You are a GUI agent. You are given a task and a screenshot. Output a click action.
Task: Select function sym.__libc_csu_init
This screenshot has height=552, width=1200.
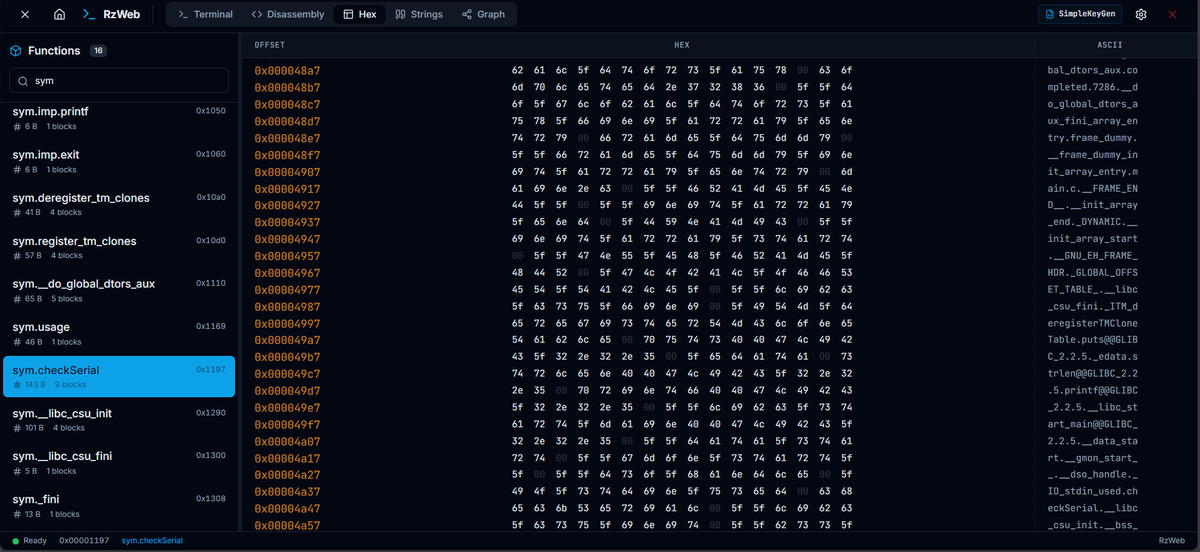point(119,419)
